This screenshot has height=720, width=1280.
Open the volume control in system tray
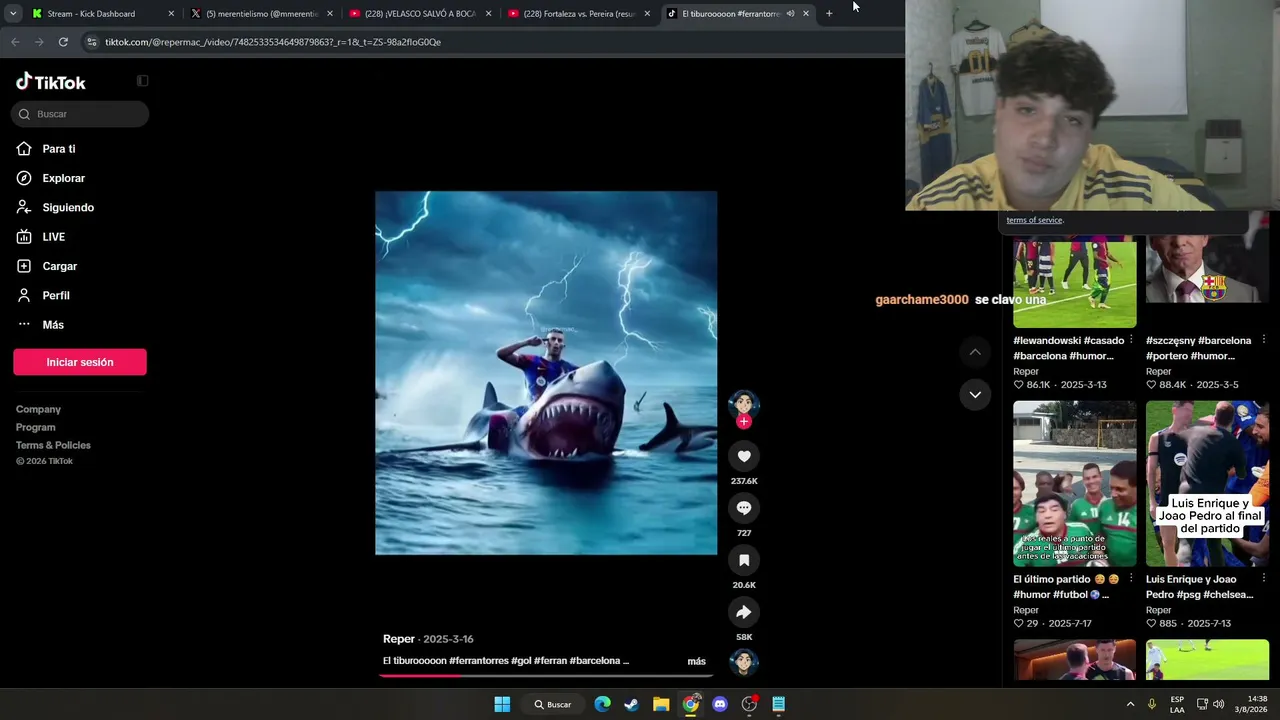pyautogui.click(x=1218, y=704)
